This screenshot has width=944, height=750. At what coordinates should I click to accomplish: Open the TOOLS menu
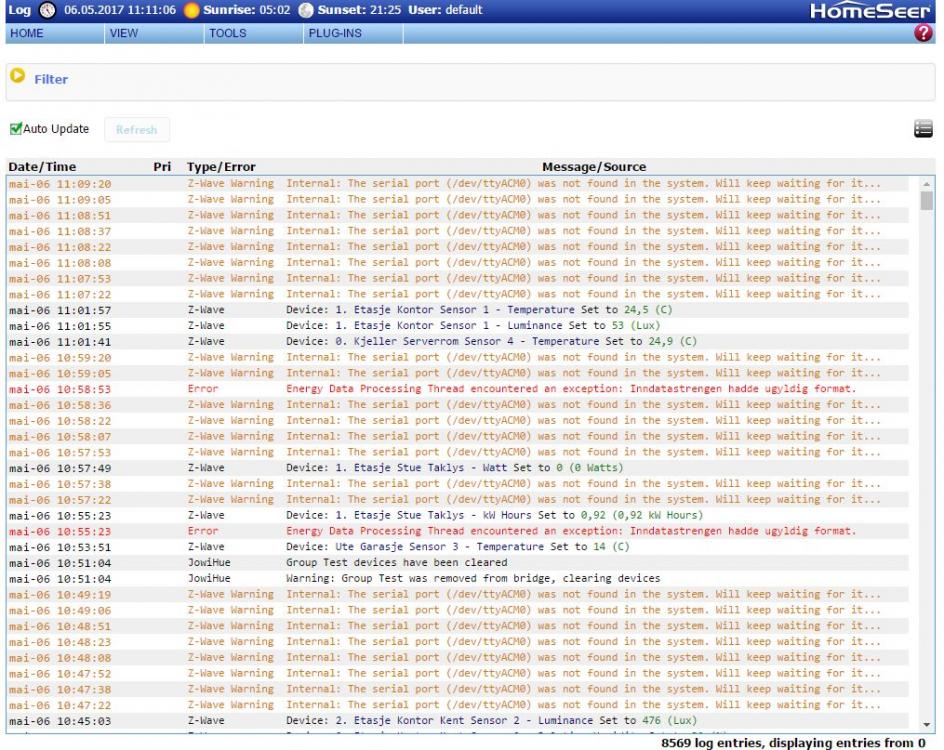pos(227,33)
